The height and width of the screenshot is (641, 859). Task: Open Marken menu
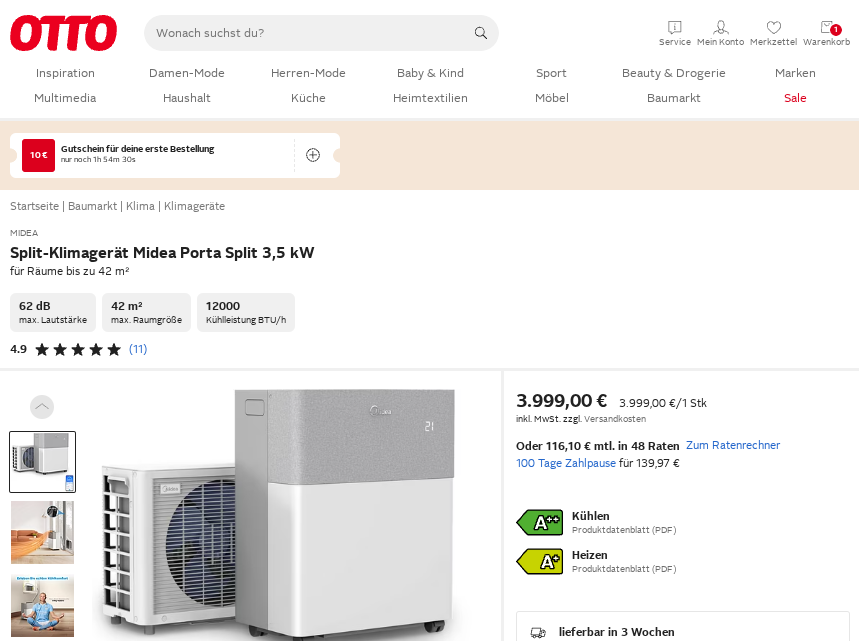795,73
